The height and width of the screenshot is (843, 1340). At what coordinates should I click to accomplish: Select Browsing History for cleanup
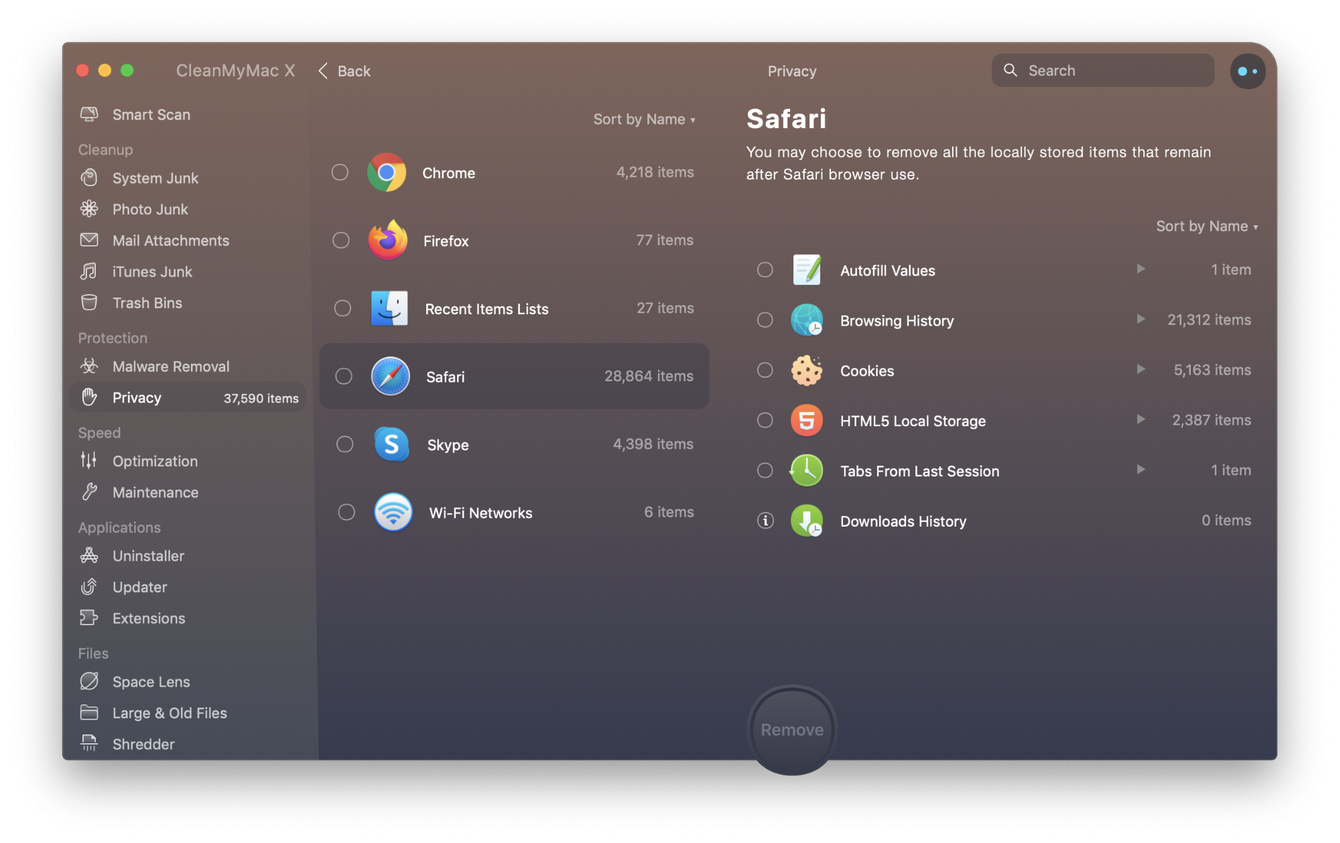[x=765, y=320]
